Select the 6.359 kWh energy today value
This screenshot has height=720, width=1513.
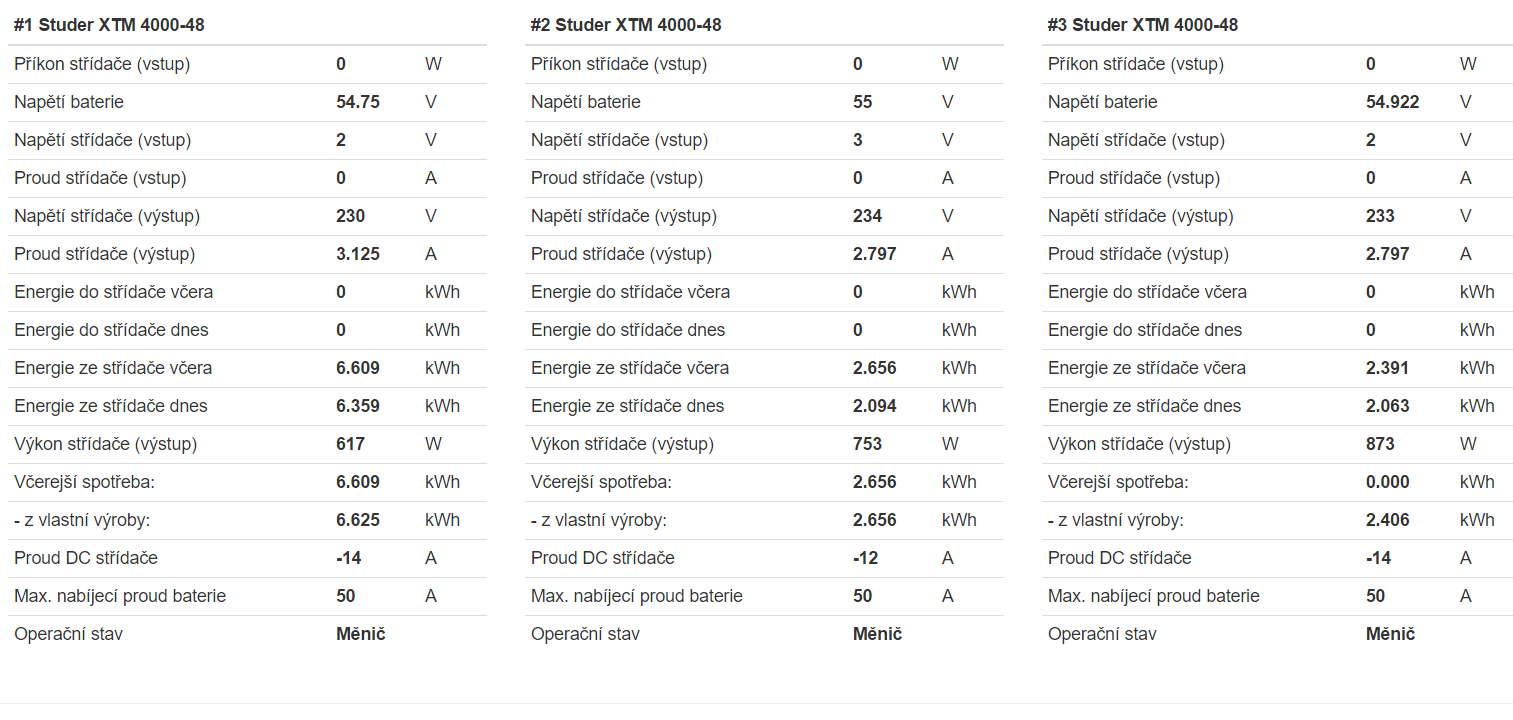[x=358, y=406]
